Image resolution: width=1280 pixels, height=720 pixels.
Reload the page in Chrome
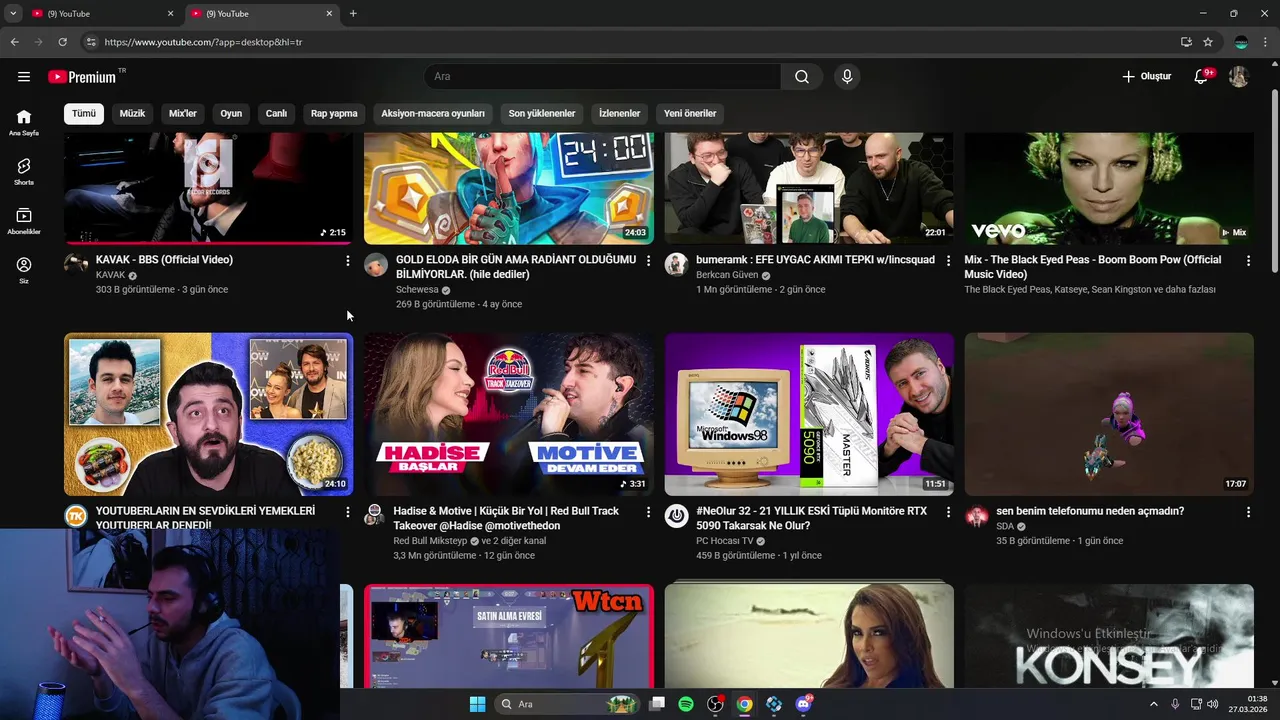pos(62,42)
